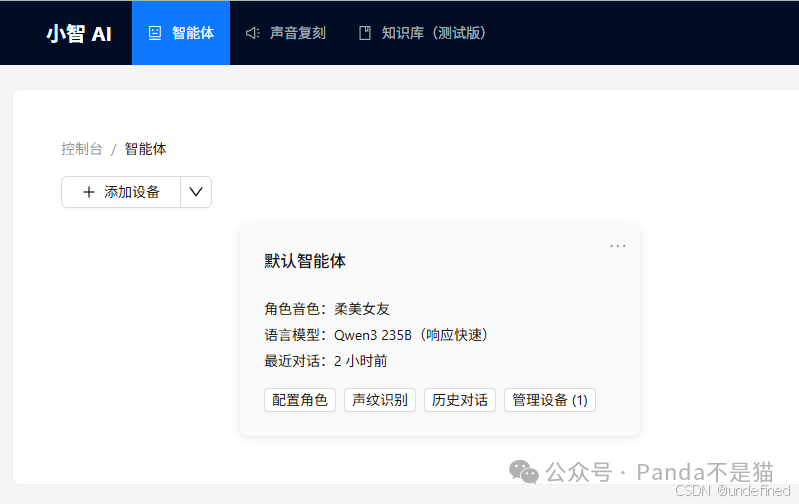The image size is (799, 504).
Task: Click the 小智 AI logo
Action: [79, 34]
